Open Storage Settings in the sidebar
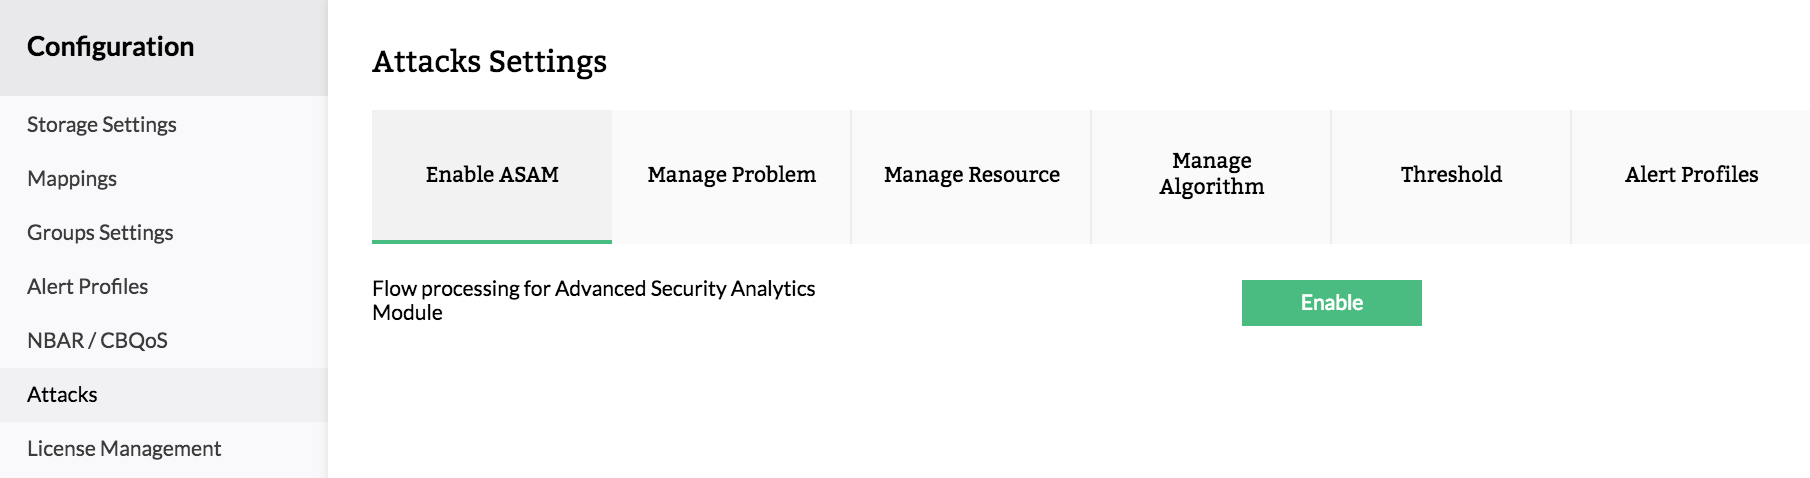 tap(102, 125)
